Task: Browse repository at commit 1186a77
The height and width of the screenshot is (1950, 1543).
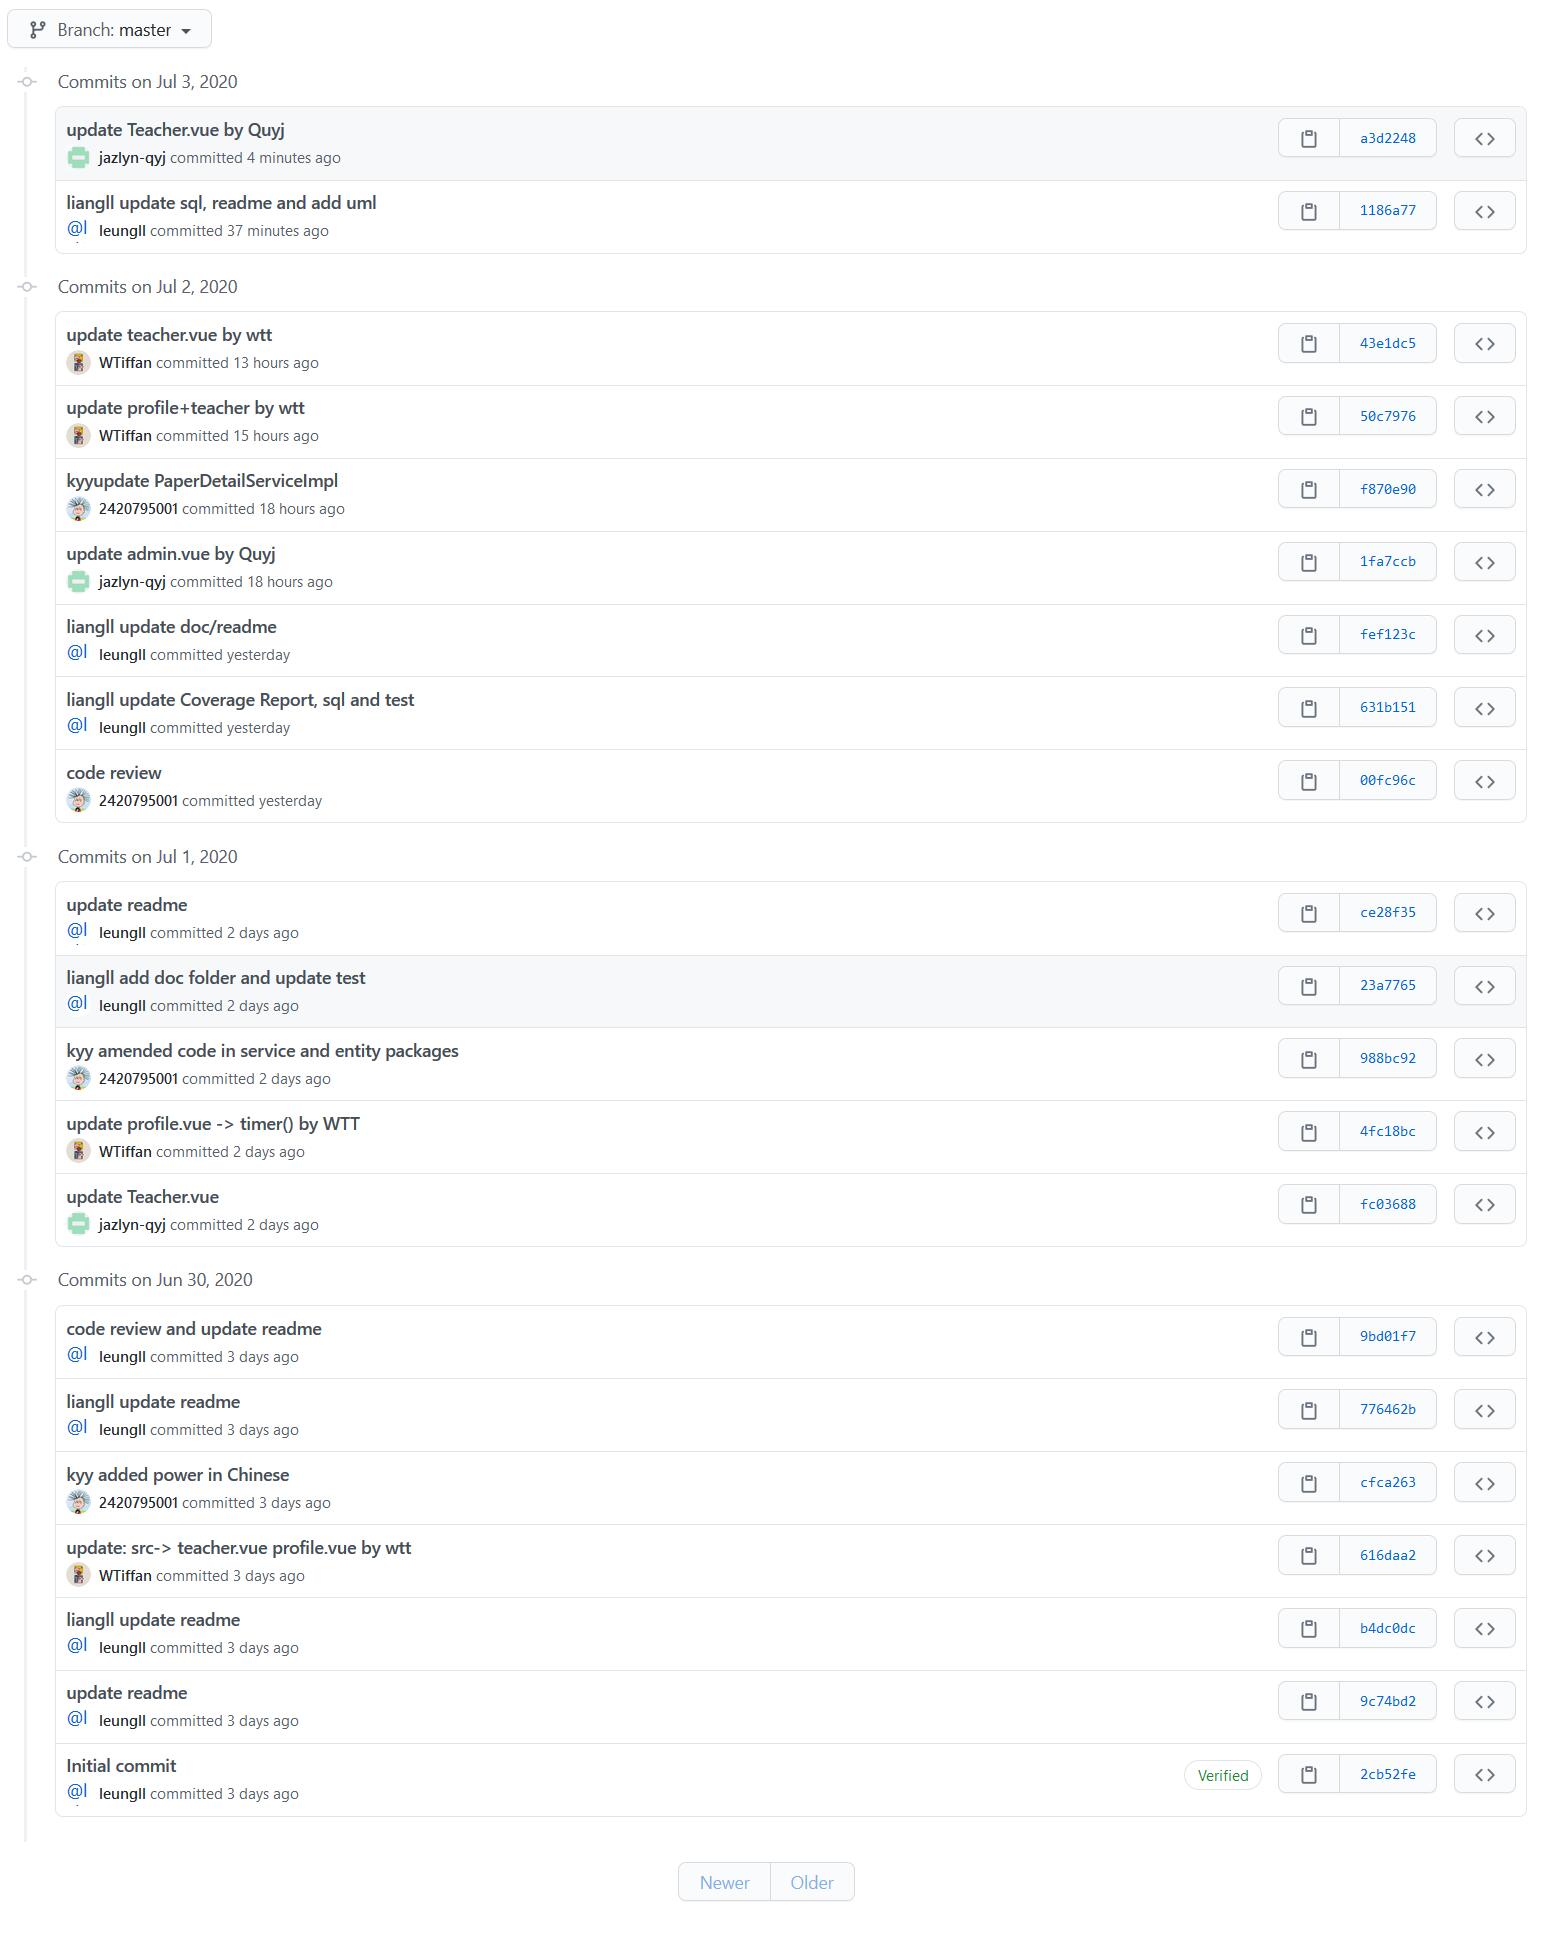Action: pyautogui.click(x=1484, y=210)
